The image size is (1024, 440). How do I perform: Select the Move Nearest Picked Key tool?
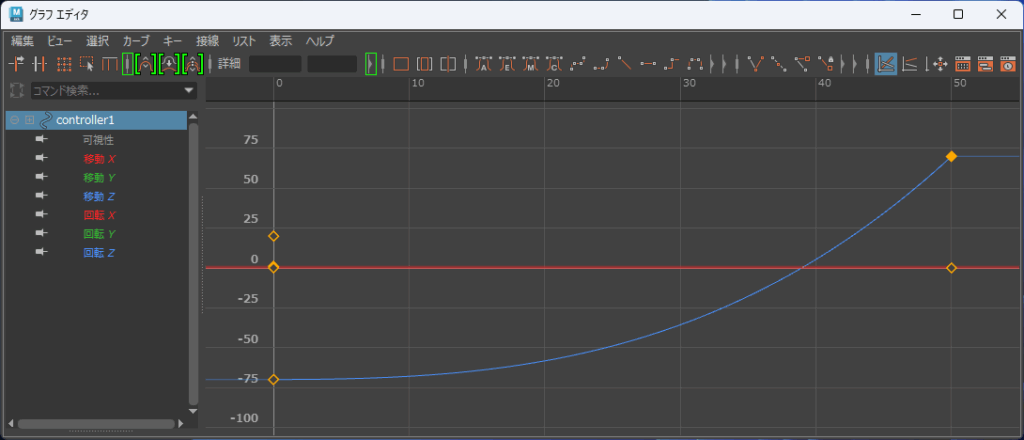[x=16, y=63]
